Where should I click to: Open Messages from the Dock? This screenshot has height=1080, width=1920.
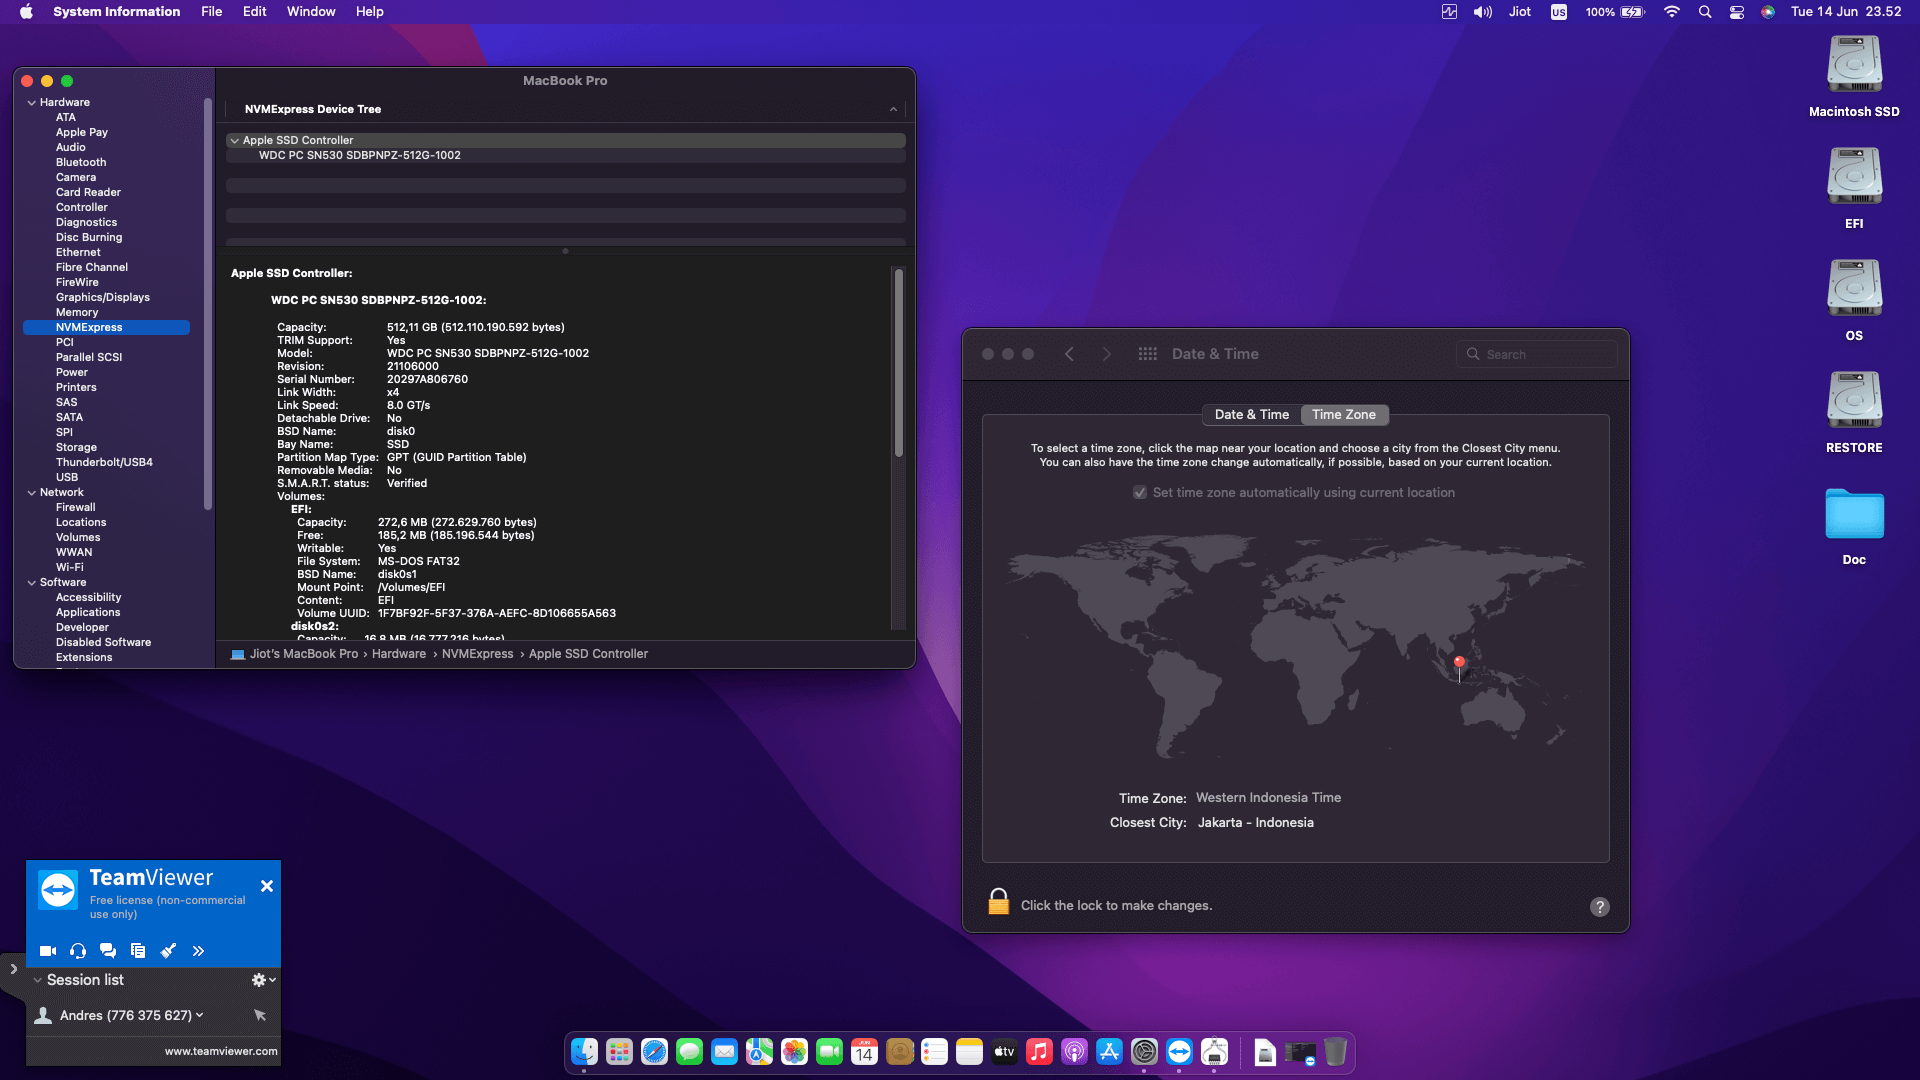pos(689,1052)
